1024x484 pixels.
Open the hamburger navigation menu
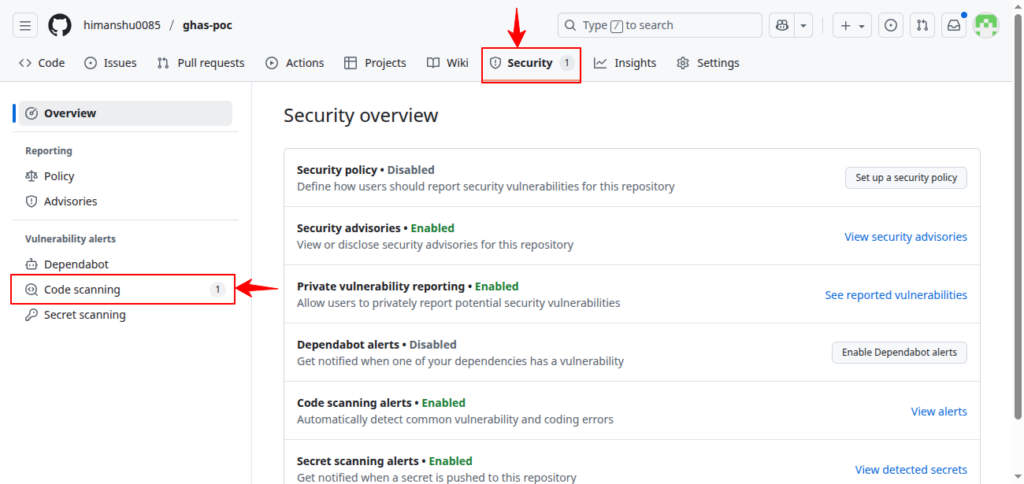pyautogui.click(x=25, y=25)
